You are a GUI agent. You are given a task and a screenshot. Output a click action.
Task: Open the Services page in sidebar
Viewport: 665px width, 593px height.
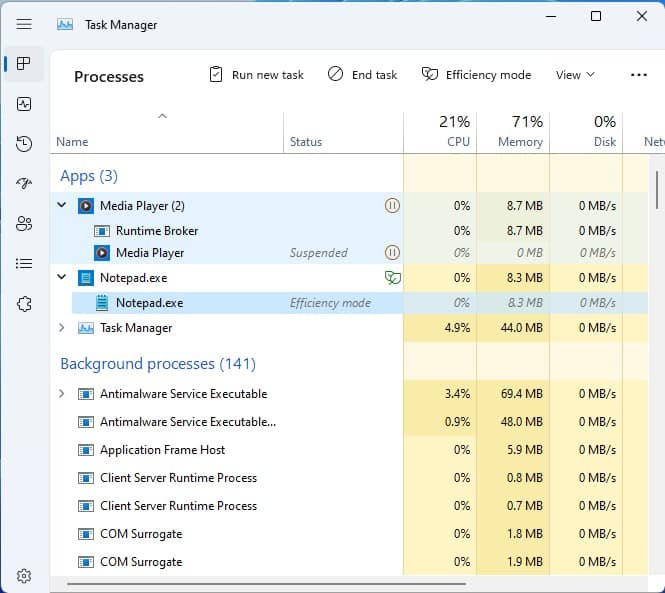[24, 304]
